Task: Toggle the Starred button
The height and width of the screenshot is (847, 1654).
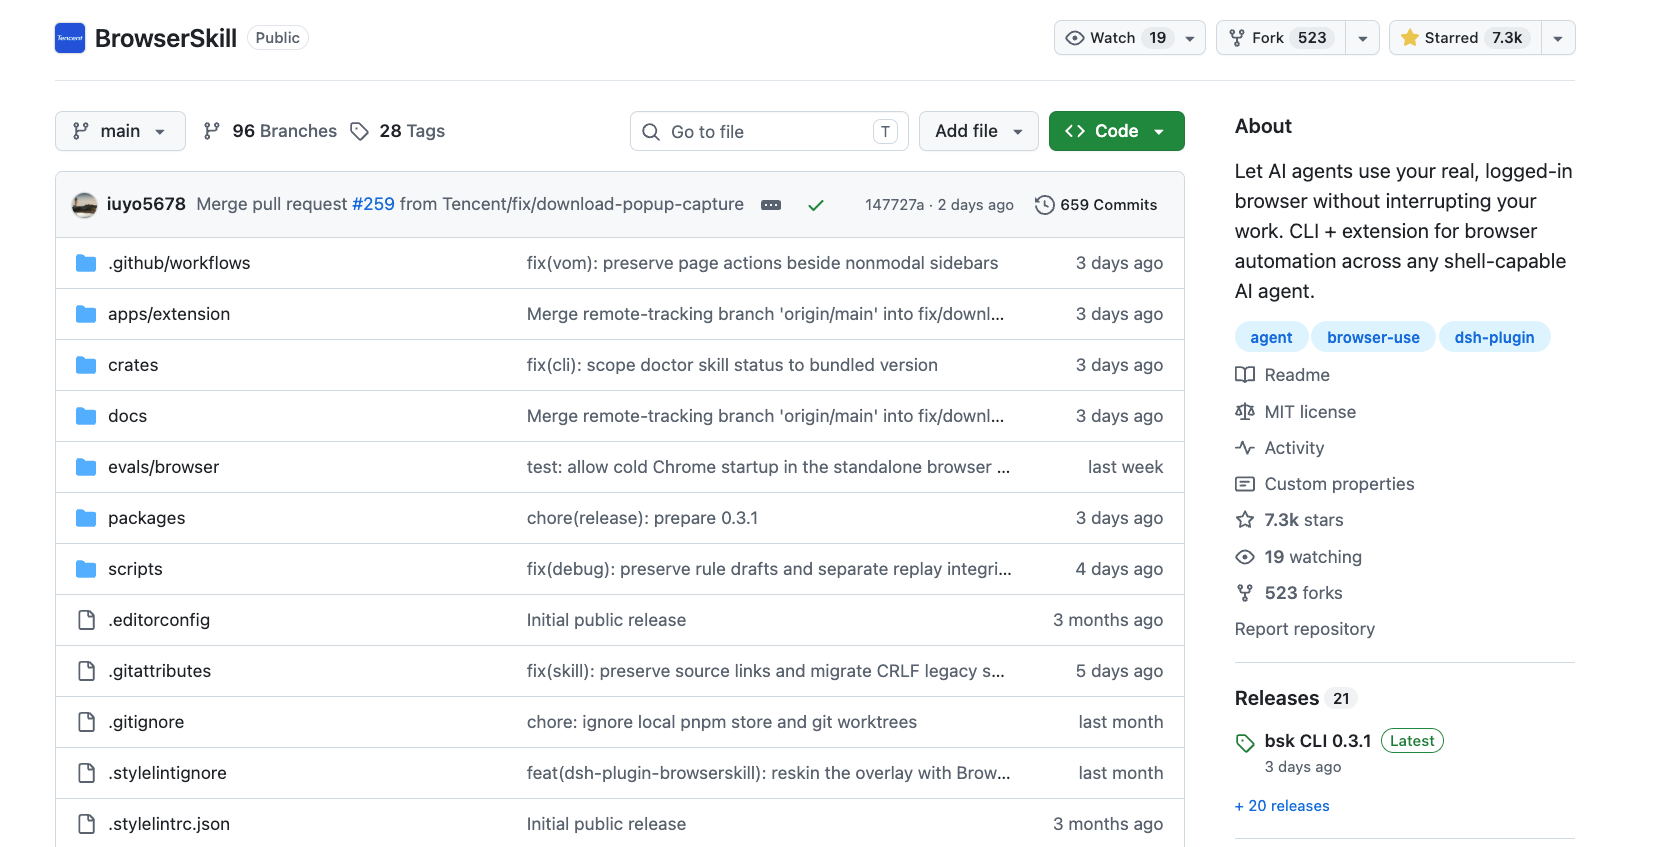Action: 1465,38
